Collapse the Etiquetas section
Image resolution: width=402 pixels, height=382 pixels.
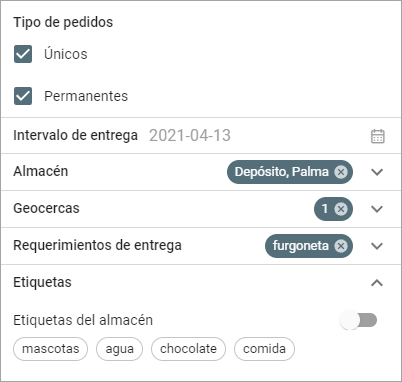pos(377,283)
